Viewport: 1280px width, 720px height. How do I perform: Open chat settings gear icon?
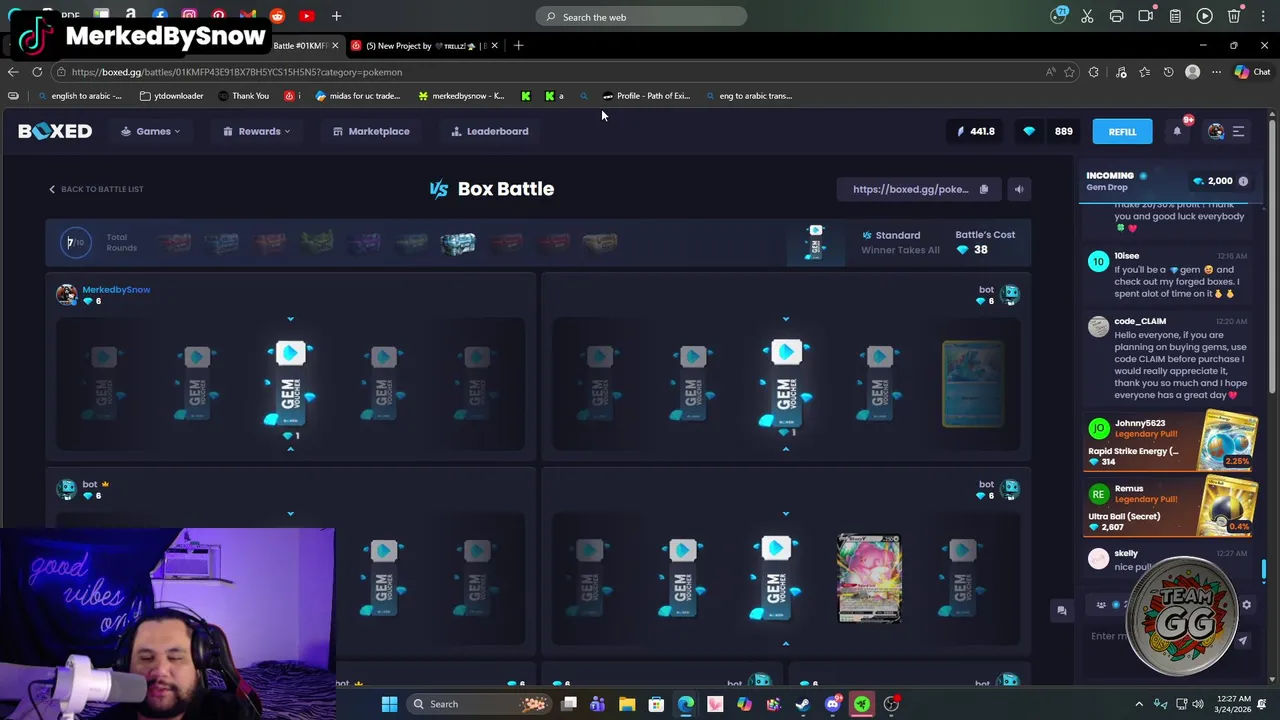1246,605
